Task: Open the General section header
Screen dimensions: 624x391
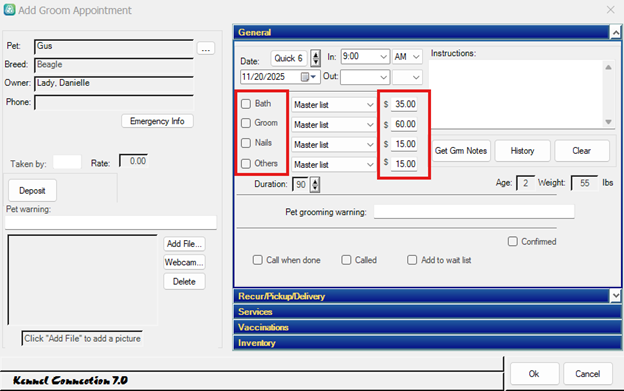Action: [422, 32]
